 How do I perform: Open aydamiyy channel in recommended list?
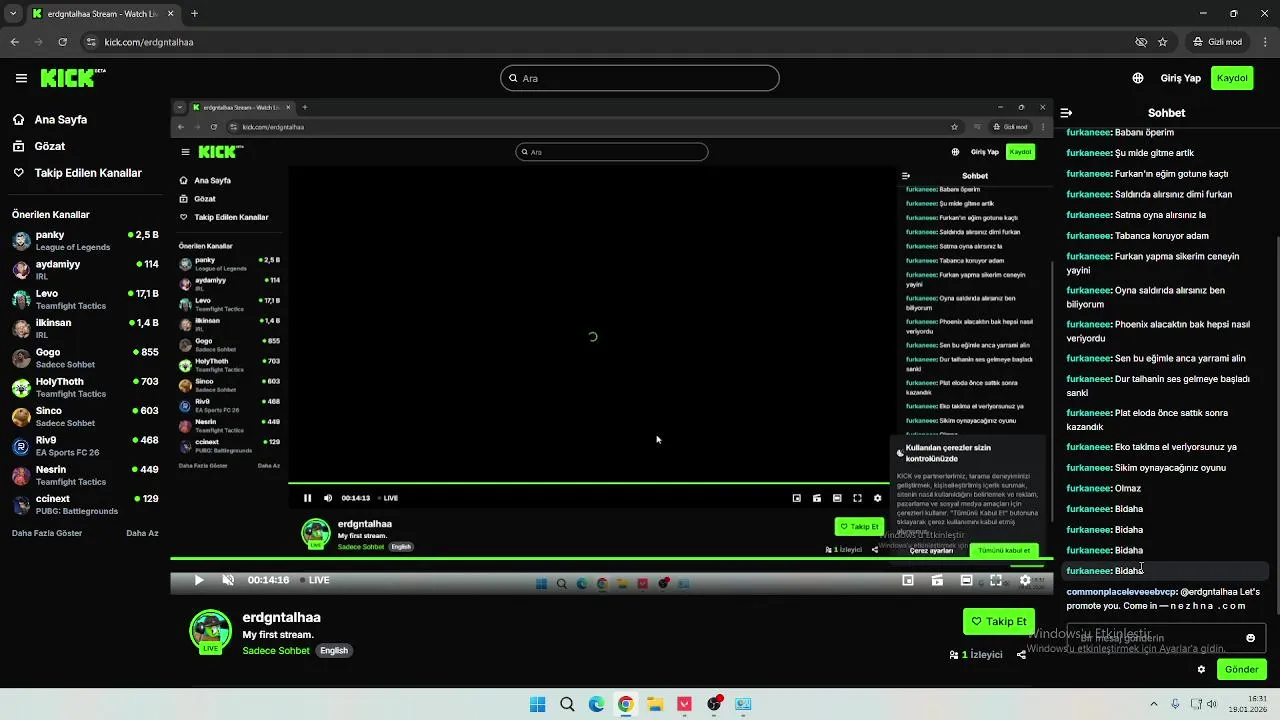(85, 270)
